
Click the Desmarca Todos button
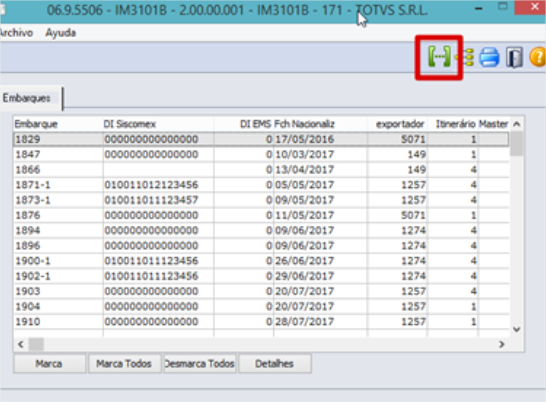pyautogui.click(x=200, y=364)
